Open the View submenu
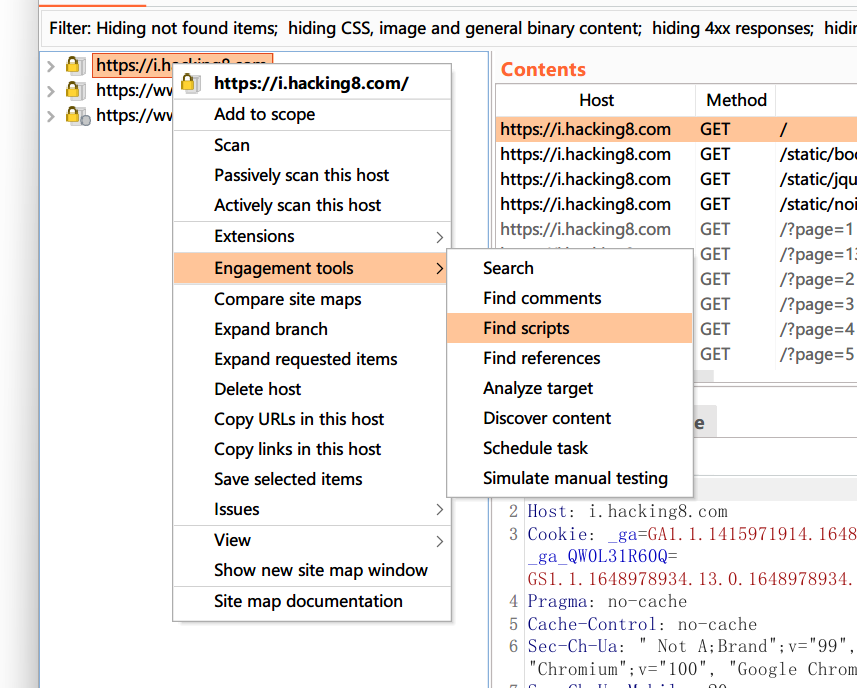This screenshot has width=857, height=688. point(312,540)
